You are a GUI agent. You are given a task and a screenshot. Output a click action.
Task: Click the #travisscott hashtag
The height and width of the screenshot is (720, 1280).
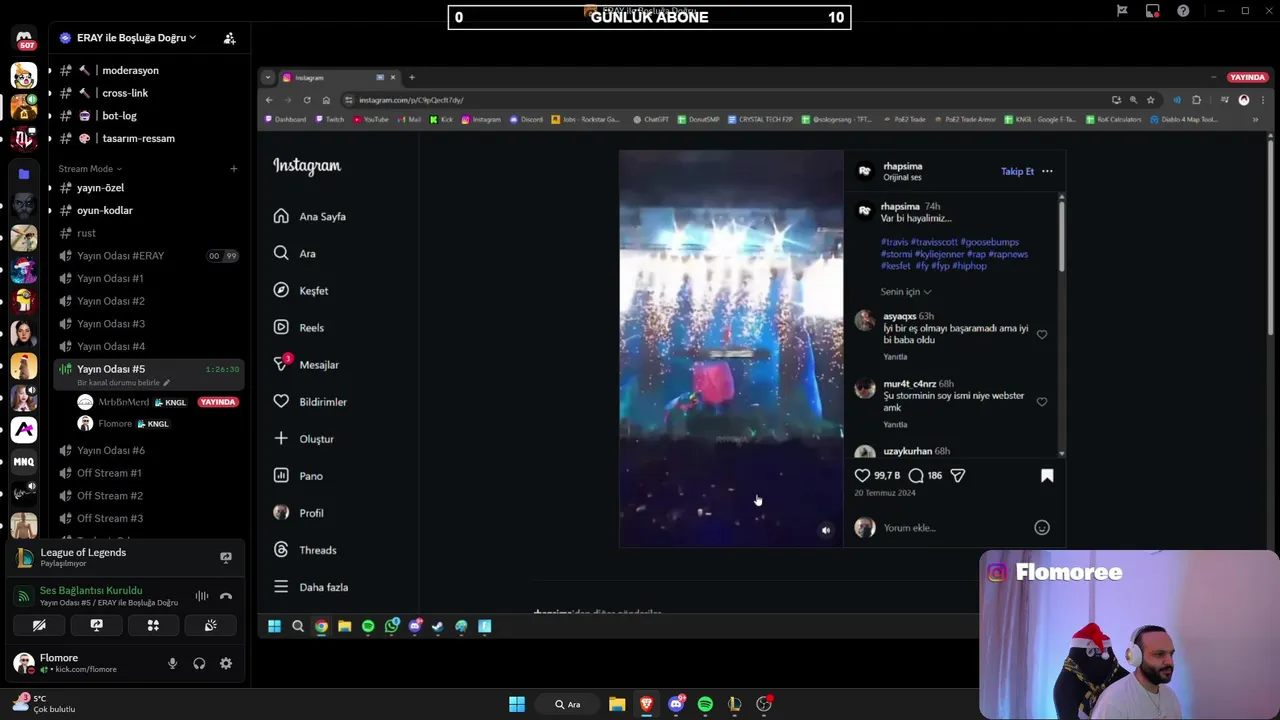(x=934, y=242)
